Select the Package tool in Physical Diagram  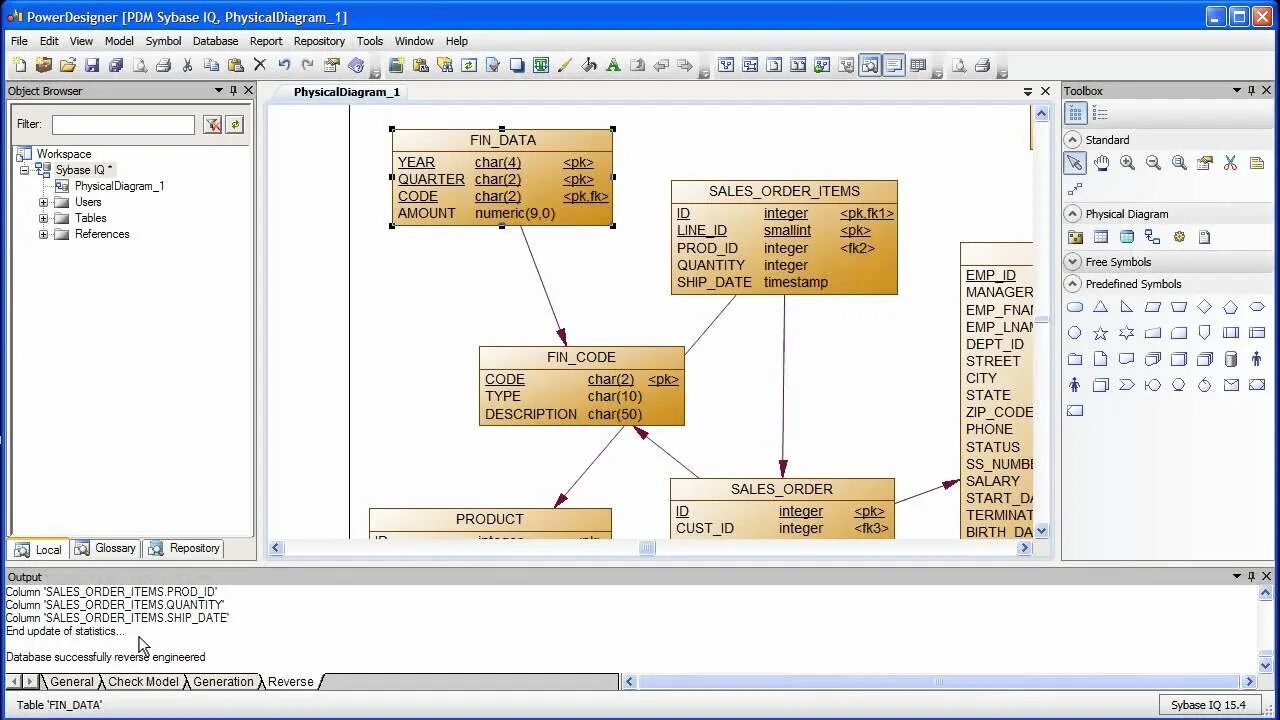point(1075,237)
